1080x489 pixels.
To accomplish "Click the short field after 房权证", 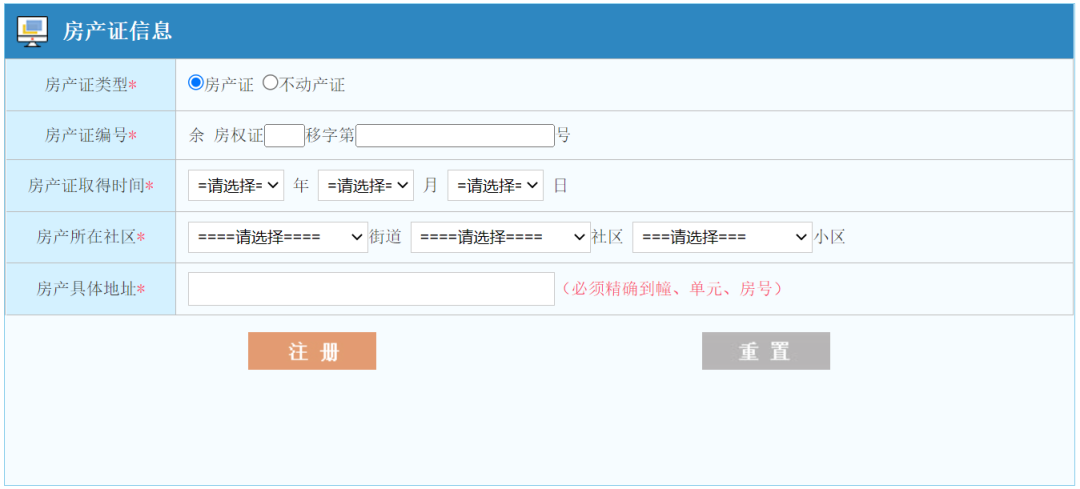I will tap(285, 135).
